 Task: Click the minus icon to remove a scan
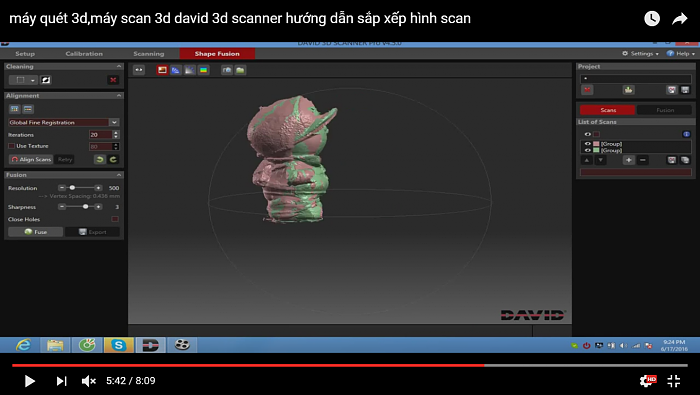[x=643, y=160]
